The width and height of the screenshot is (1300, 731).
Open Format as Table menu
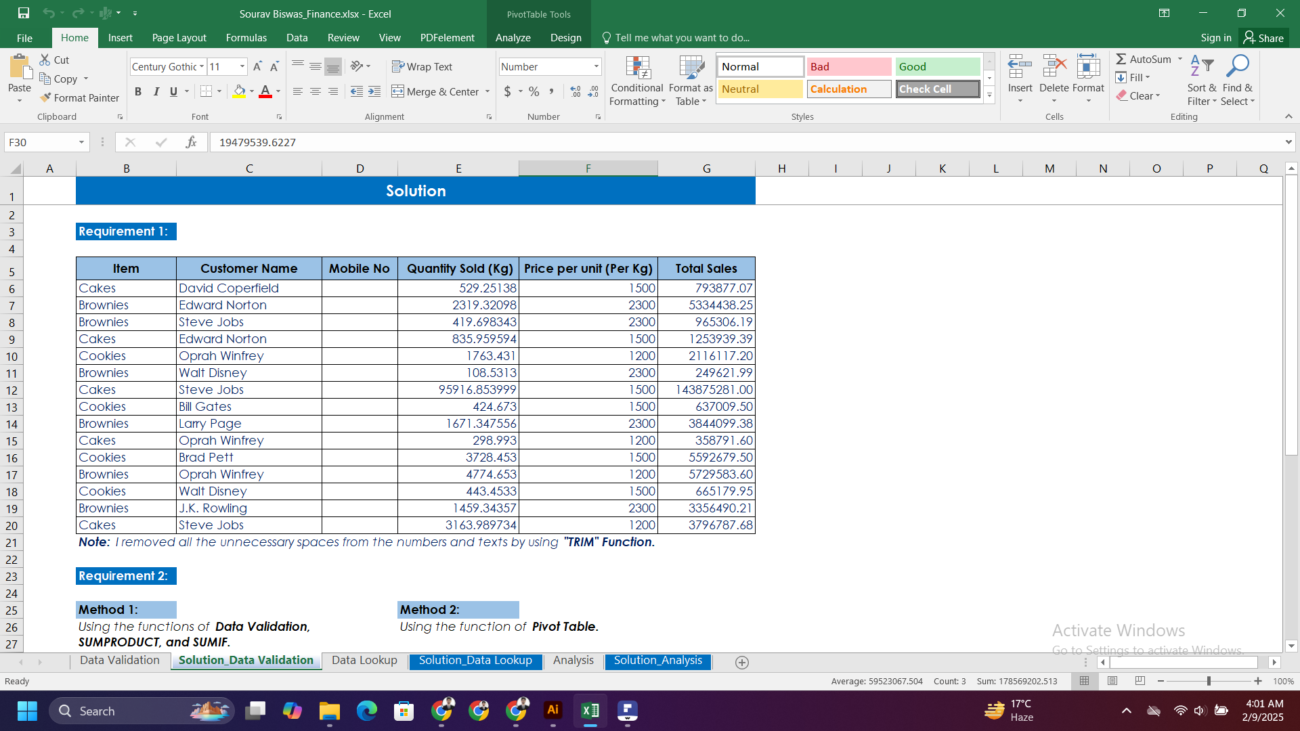691,81
